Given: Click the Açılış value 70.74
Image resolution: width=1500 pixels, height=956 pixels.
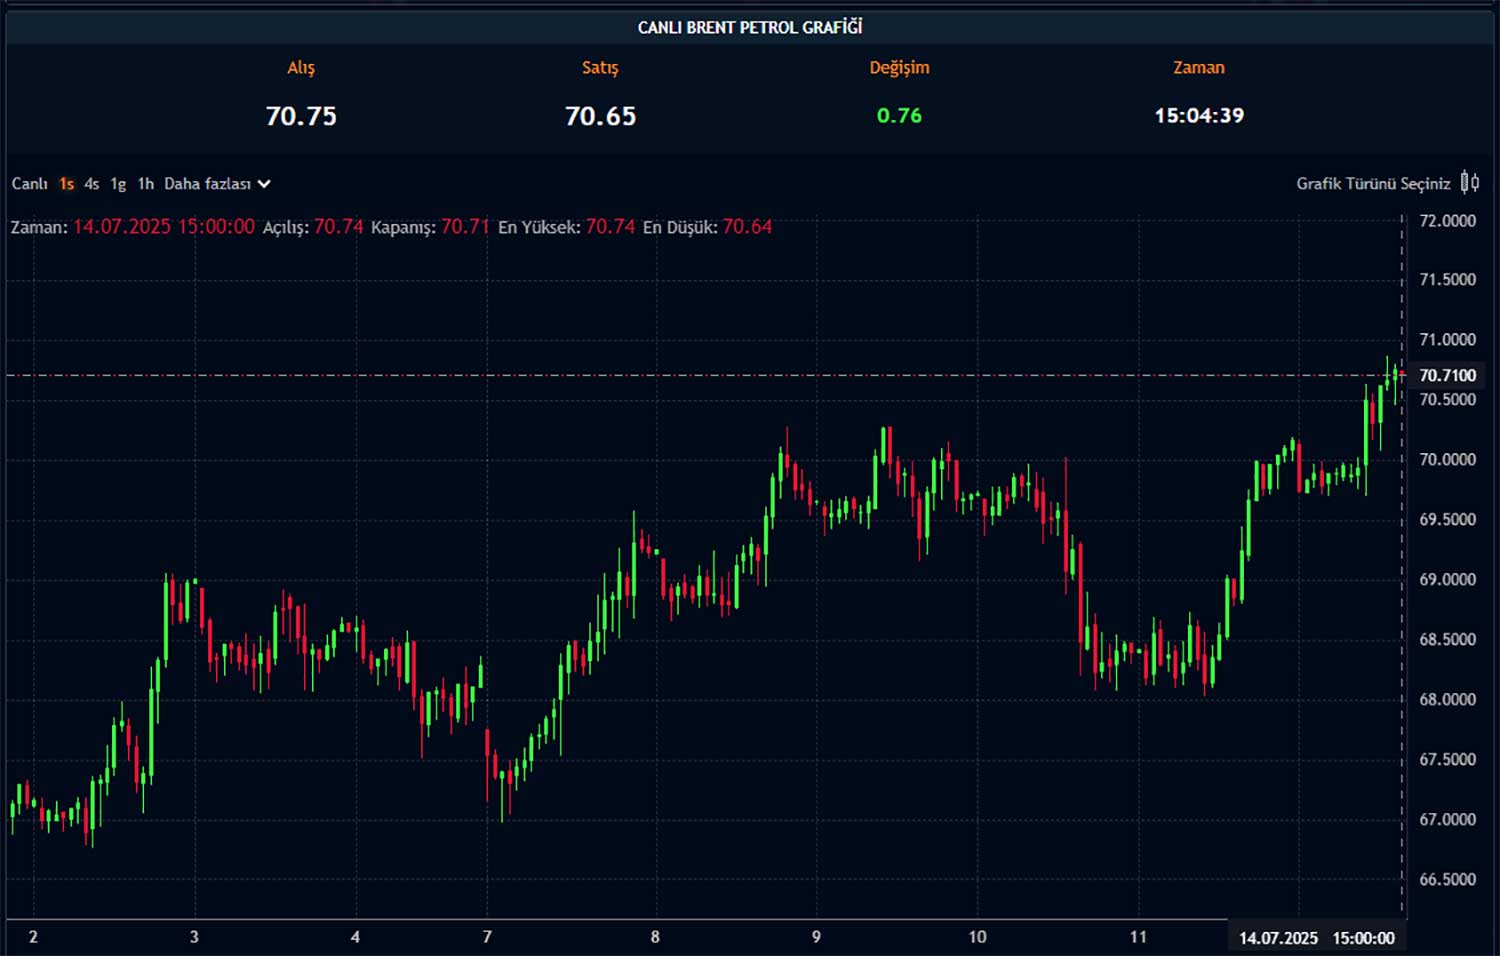Looking at the screenshot, I should [x=338, y=227].
